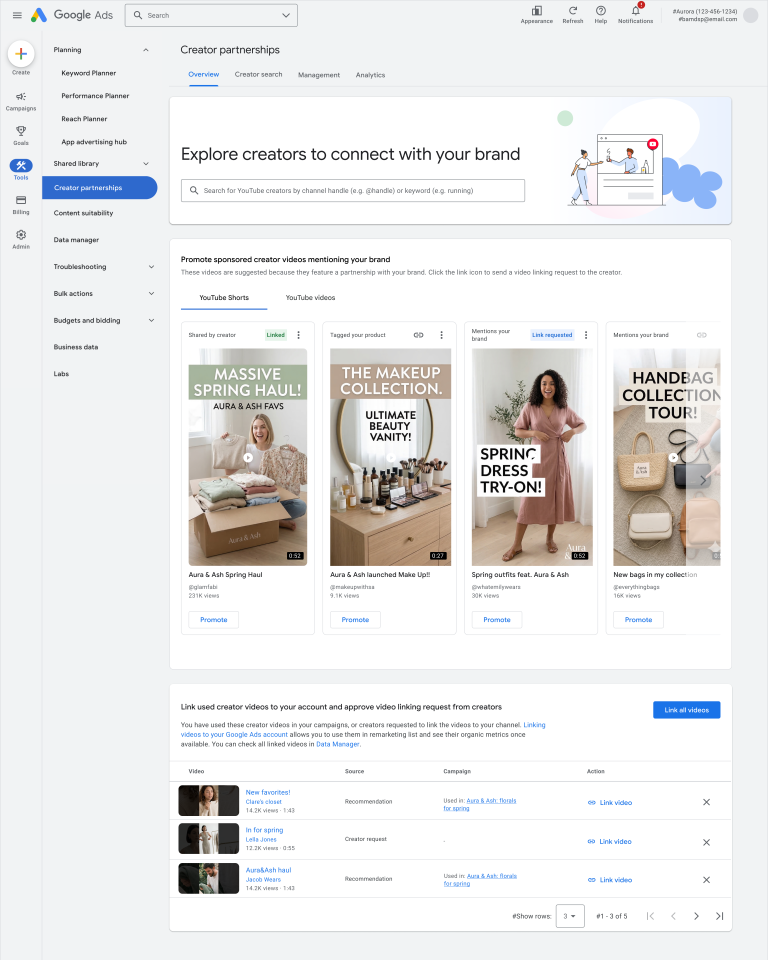
Task: Open App advertising hub
Action: click(94, 141)
